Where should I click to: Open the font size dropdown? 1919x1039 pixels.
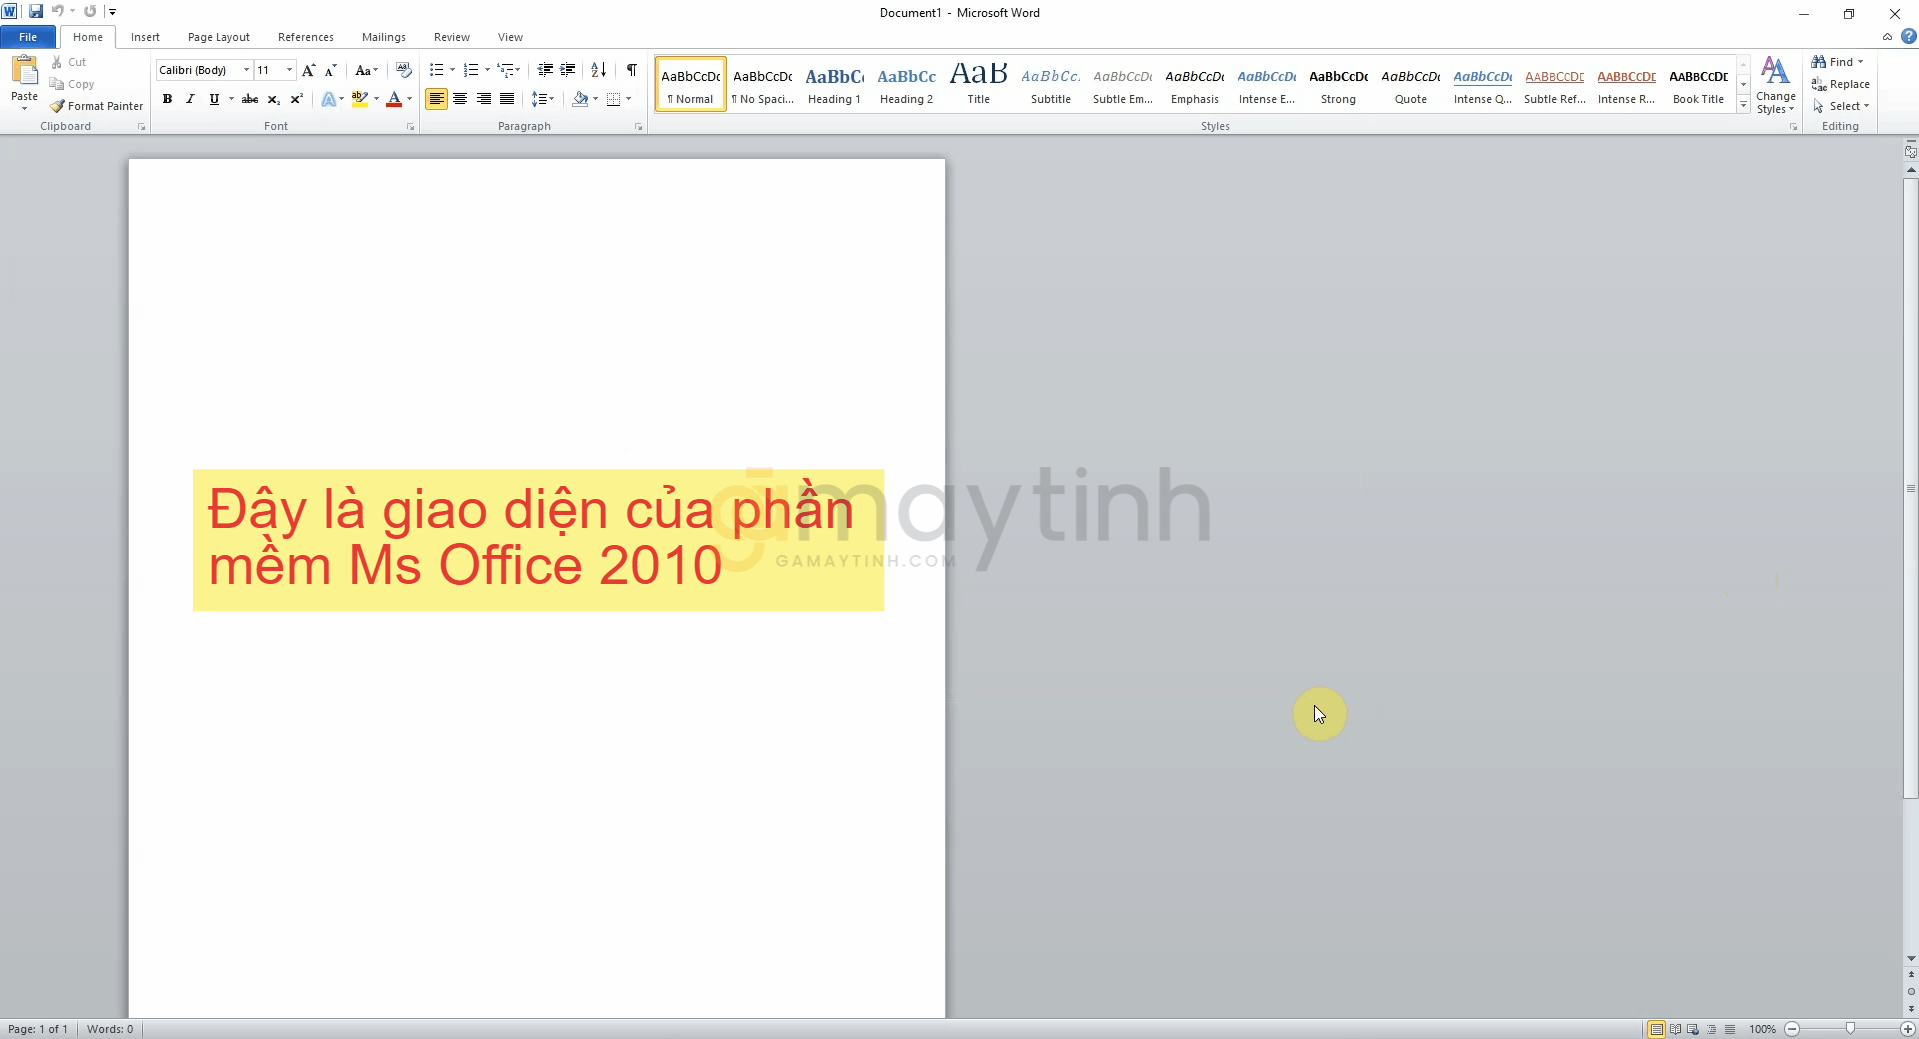pyautogui.click(x=289, y=70)
